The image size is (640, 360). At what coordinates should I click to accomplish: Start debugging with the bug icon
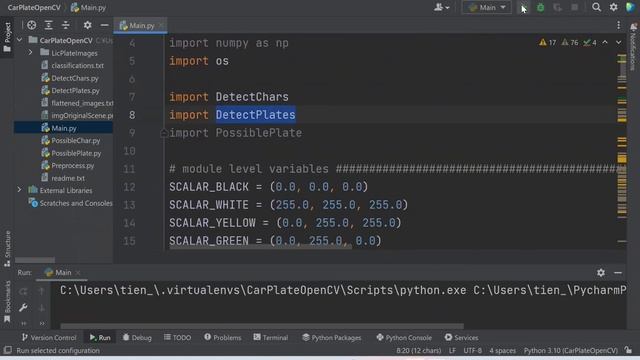tap(540, 7)
